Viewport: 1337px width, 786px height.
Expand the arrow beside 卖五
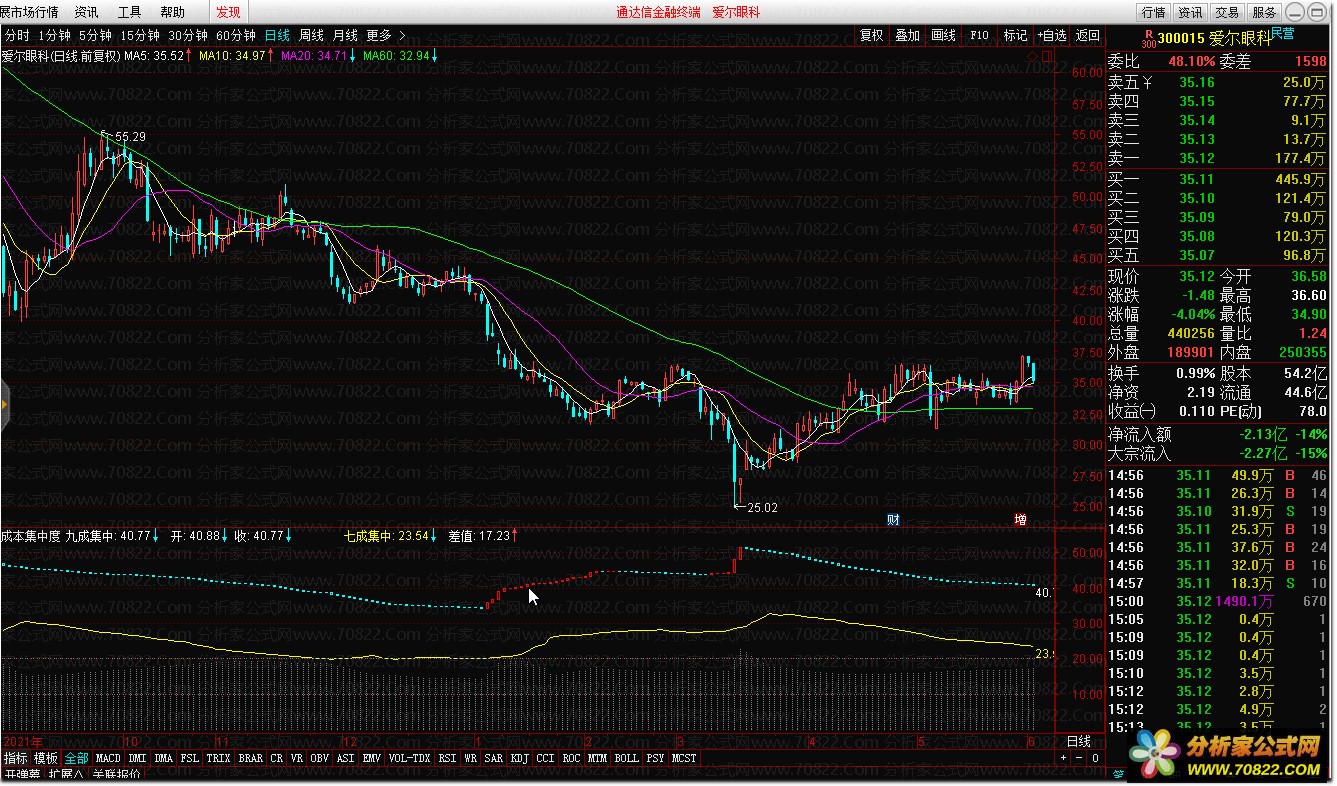(x=1149, y=82)
